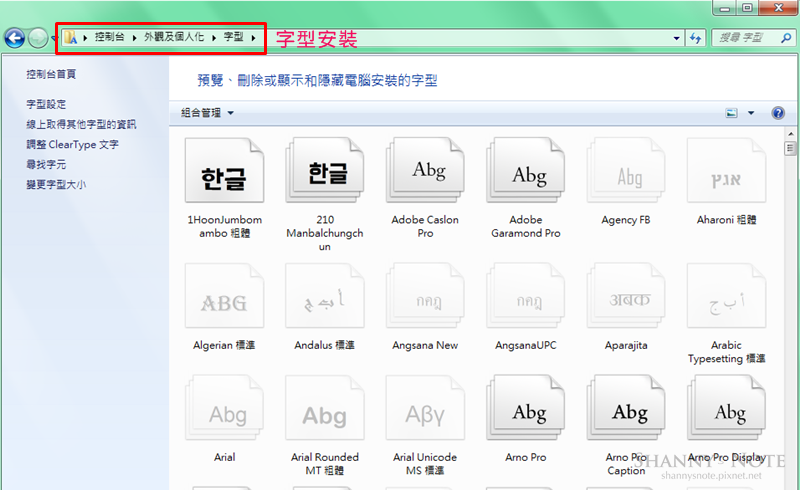
Task: Select the Arial Rounded MT 粗體 icon
Action: pos(324,407)
